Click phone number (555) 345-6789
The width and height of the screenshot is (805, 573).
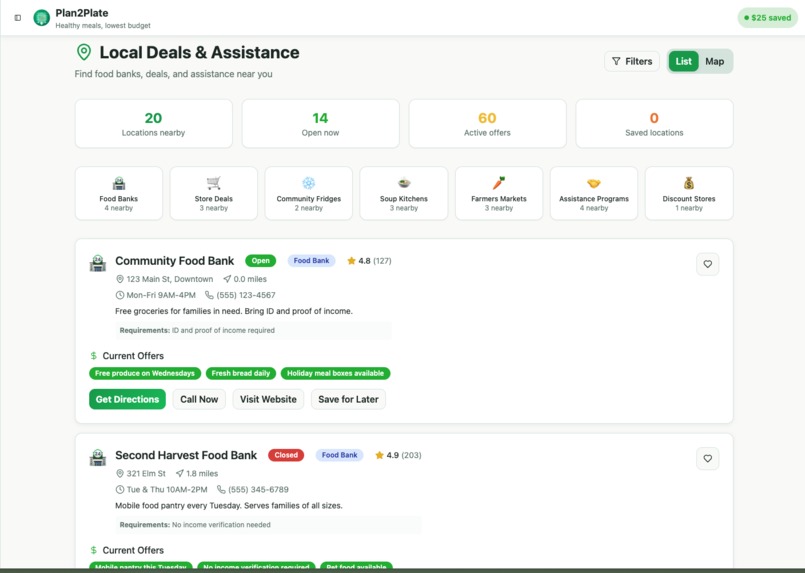coord(258,490)
